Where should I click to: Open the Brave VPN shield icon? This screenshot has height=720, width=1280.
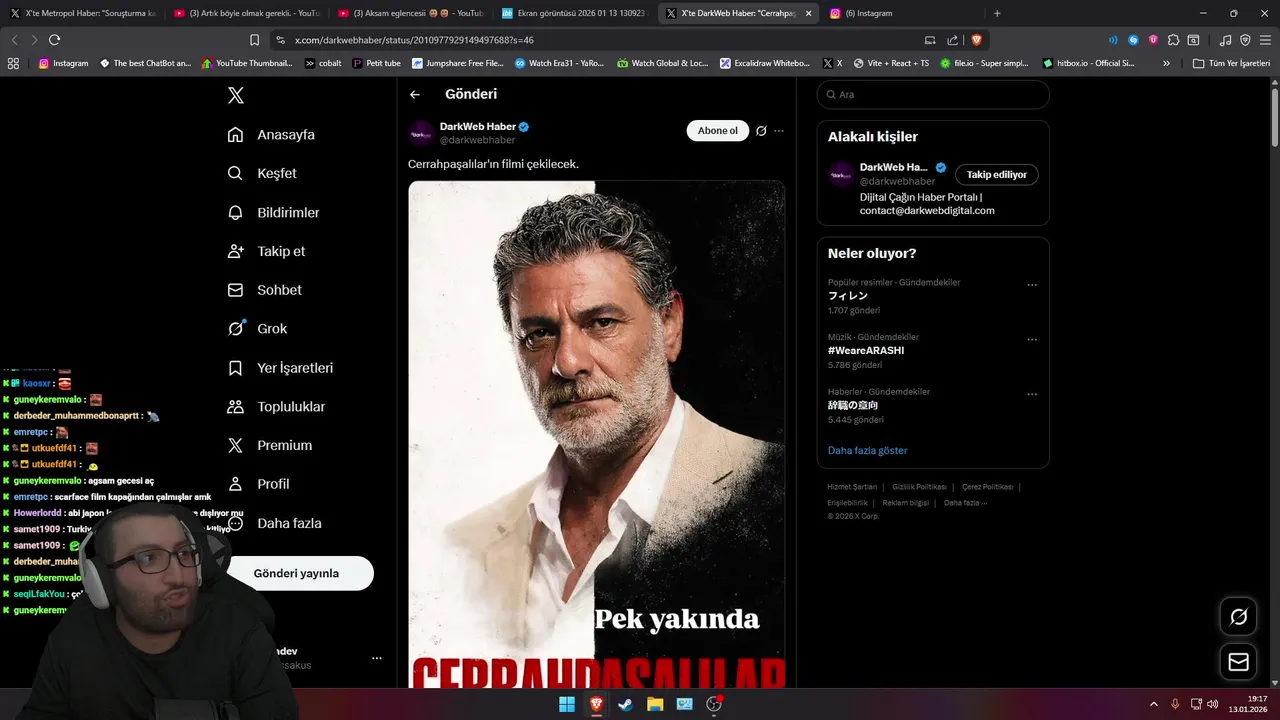[1245, 40]
